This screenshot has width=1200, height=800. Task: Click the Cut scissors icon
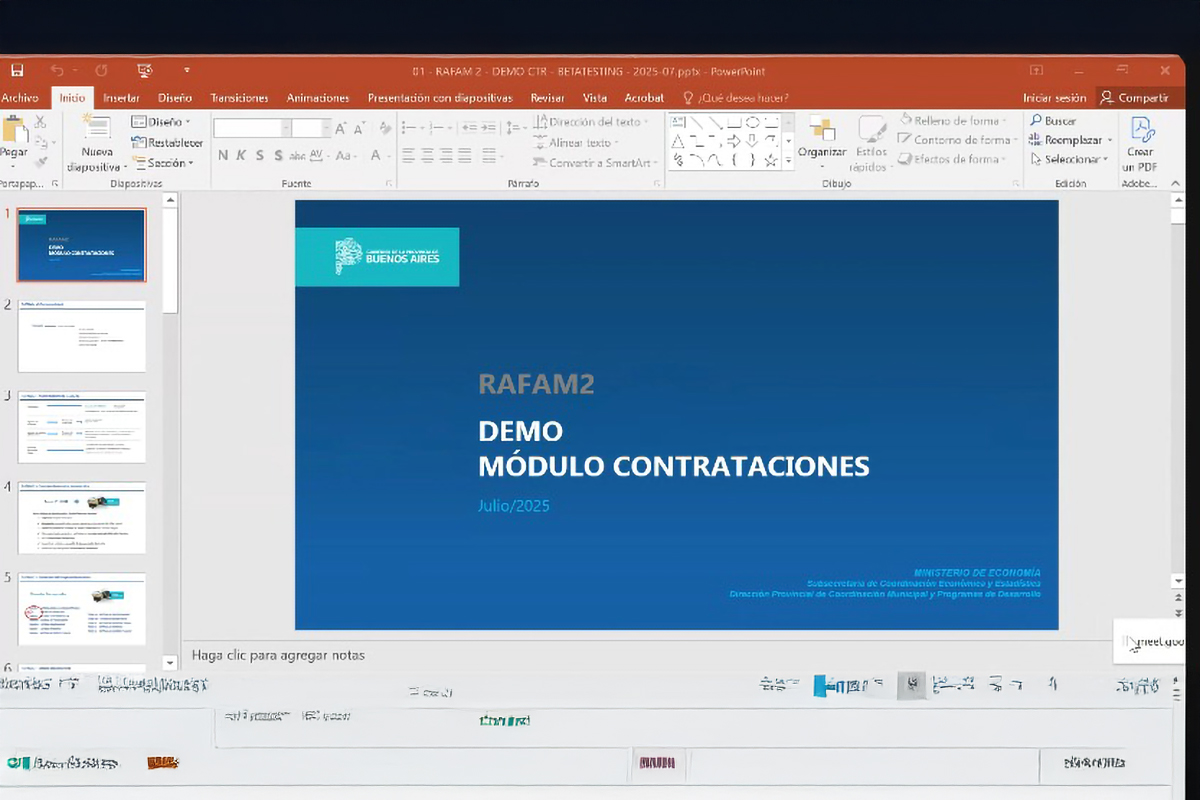pos(41,122)
